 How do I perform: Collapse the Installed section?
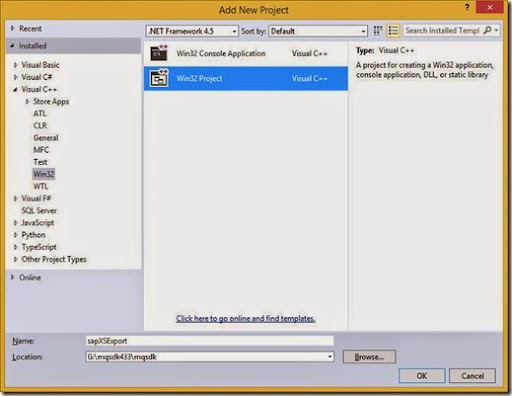point(12,46)
